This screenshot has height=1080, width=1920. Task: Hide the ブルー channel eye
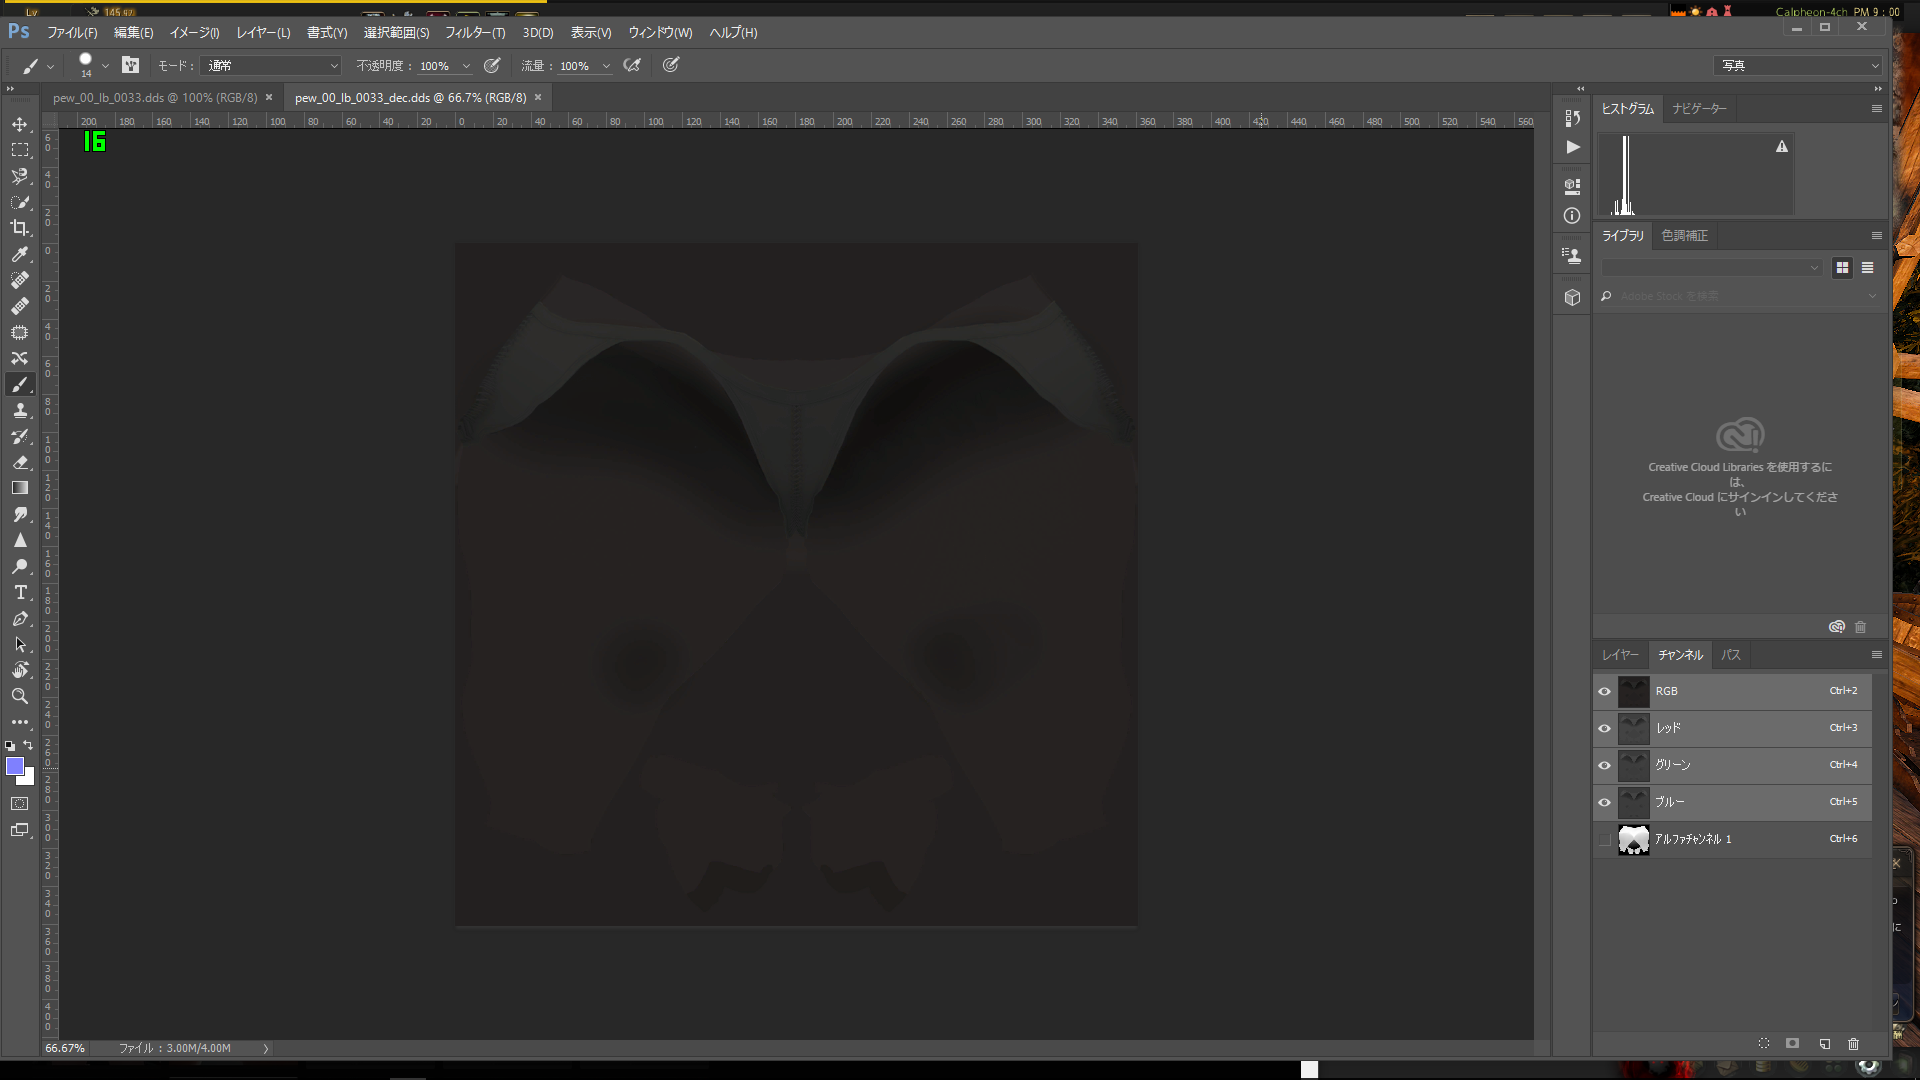coord(1604,802)
